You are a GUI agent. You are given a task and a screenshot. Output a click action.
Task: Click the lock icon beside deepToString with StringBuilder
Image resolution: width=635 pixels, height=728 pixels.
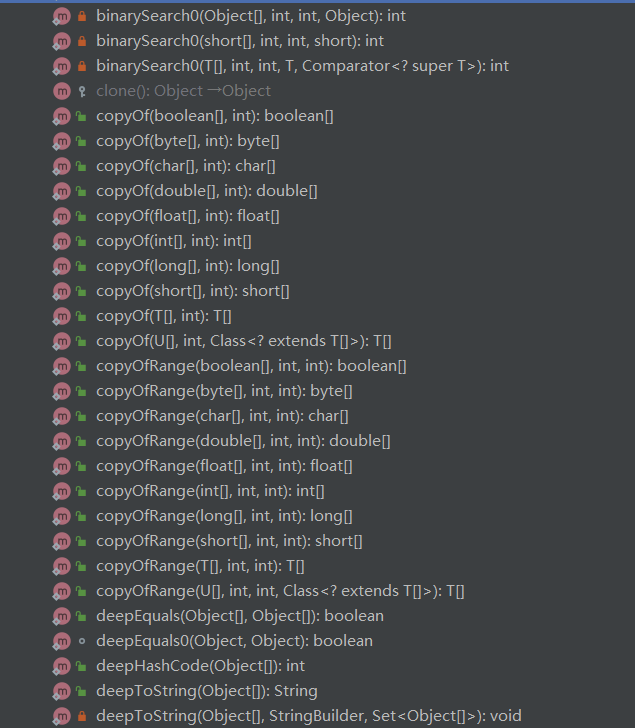pyautogui.click(x=82, y=716)
